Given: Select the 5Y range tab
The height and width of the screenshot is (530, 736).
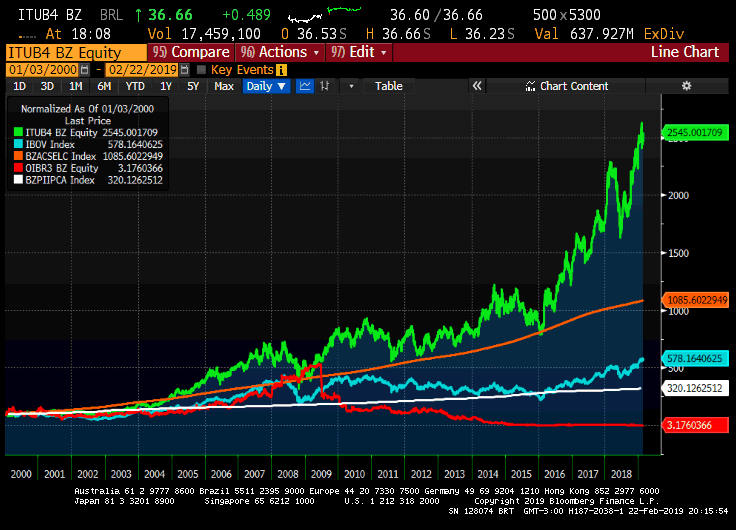Looking at the screenshot, I should tap(193, 86).
